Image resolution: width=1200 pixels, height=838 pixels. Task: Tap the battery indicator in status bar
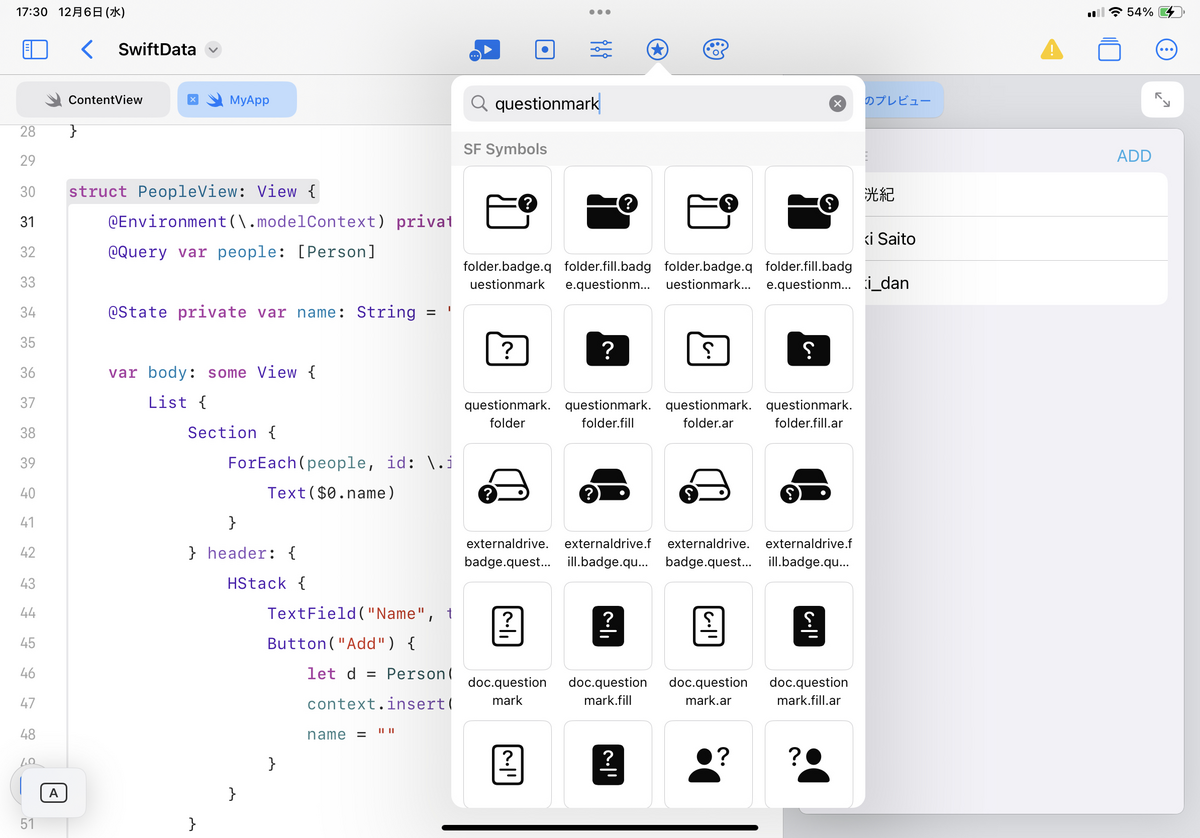[1170, 12]
